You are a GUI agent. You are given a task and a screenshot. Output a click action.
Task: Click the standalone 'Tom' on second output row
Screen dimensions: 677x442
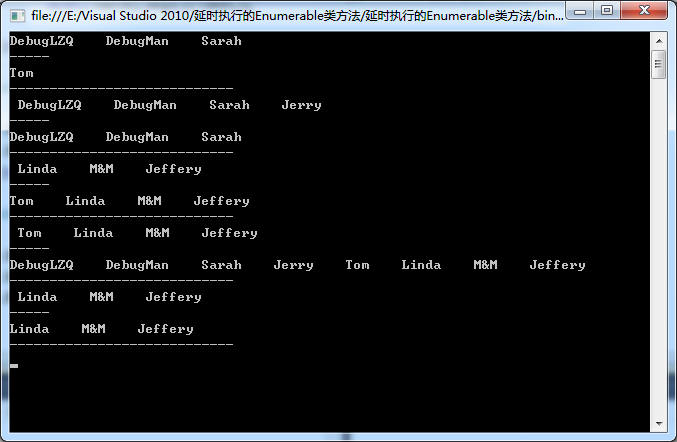(x=22, y=73)
